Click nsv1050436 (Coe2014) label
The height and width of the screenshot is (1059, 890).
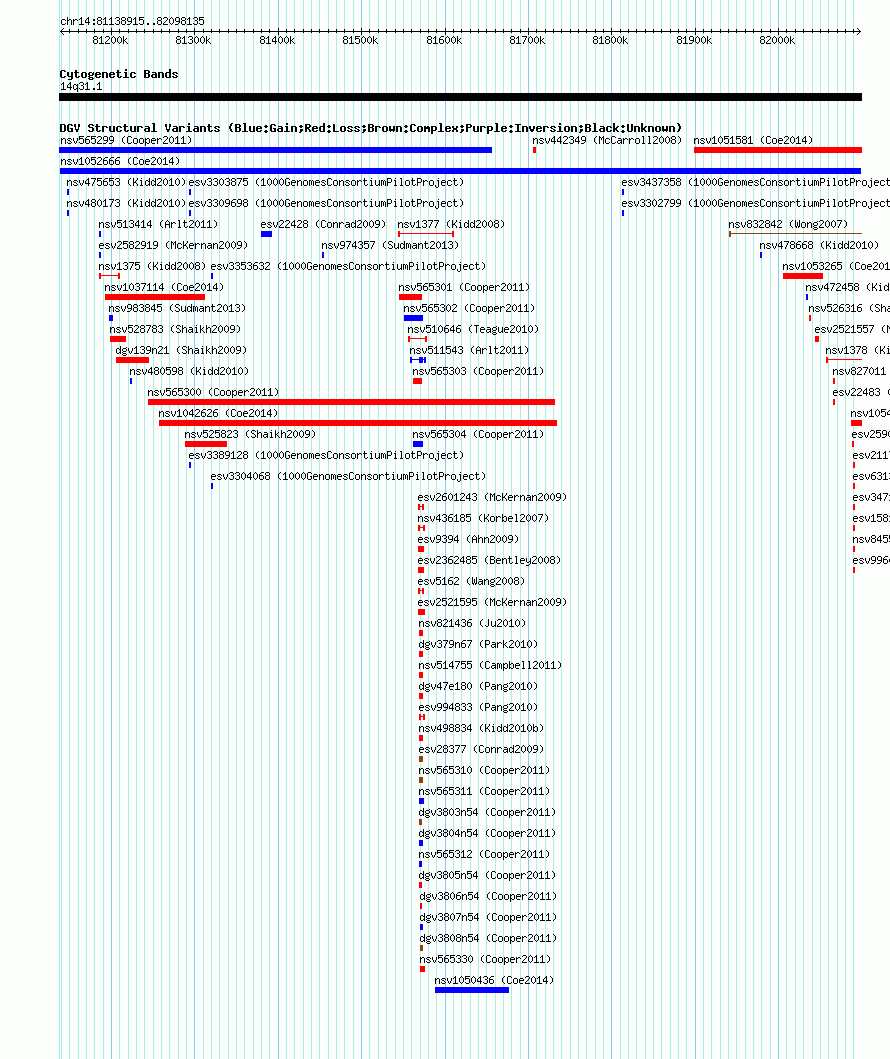(x=494, y=979)
